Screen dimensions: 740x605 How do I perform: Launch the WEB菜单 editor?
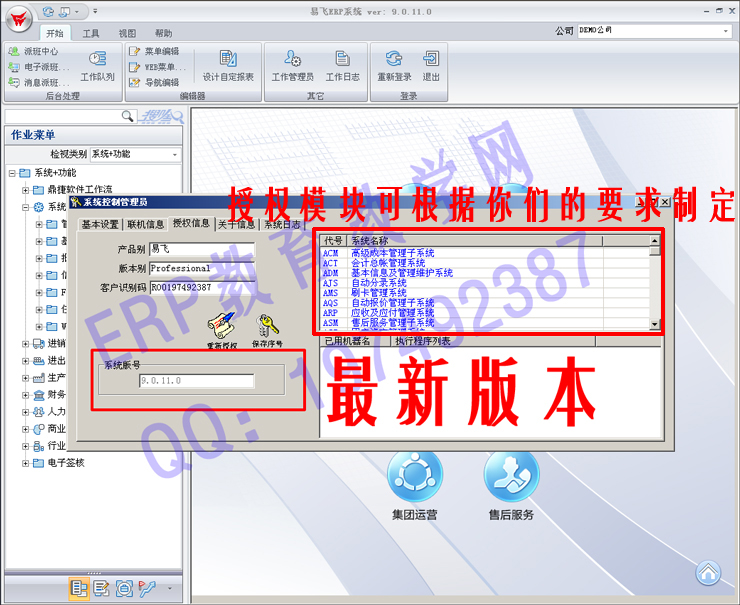[158, 67]
